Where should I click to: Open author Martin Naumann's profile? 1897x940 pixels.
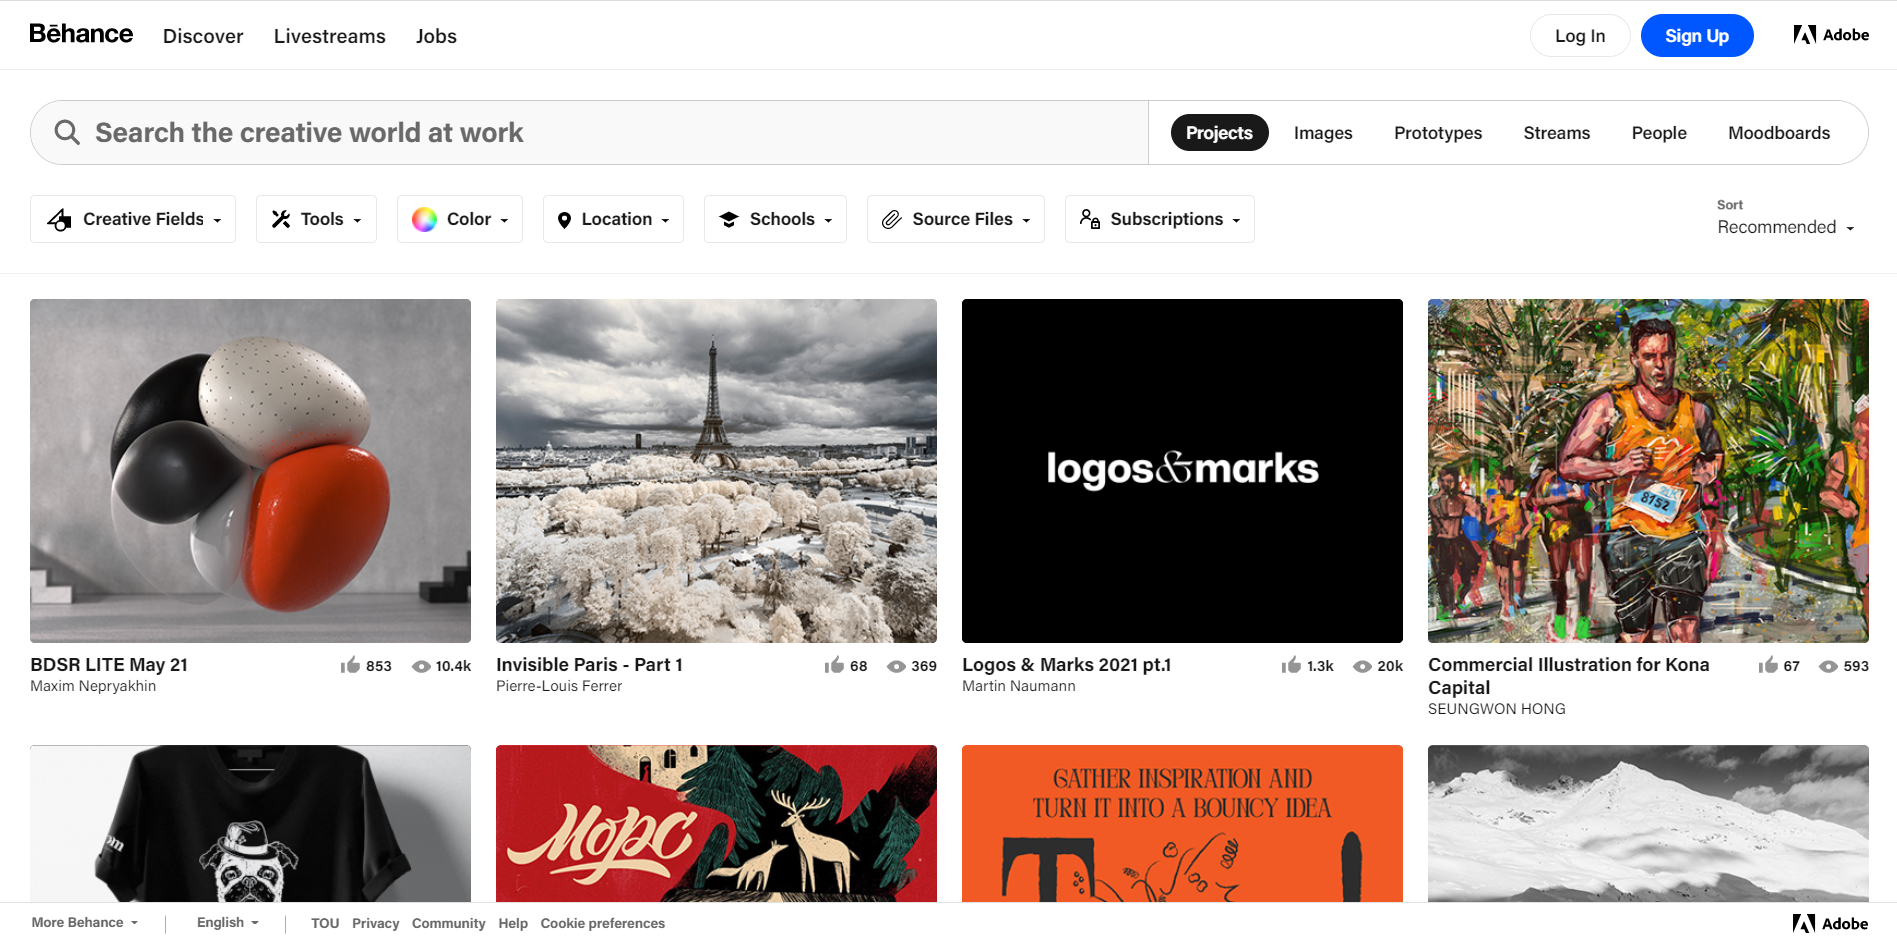point(1019,686)
